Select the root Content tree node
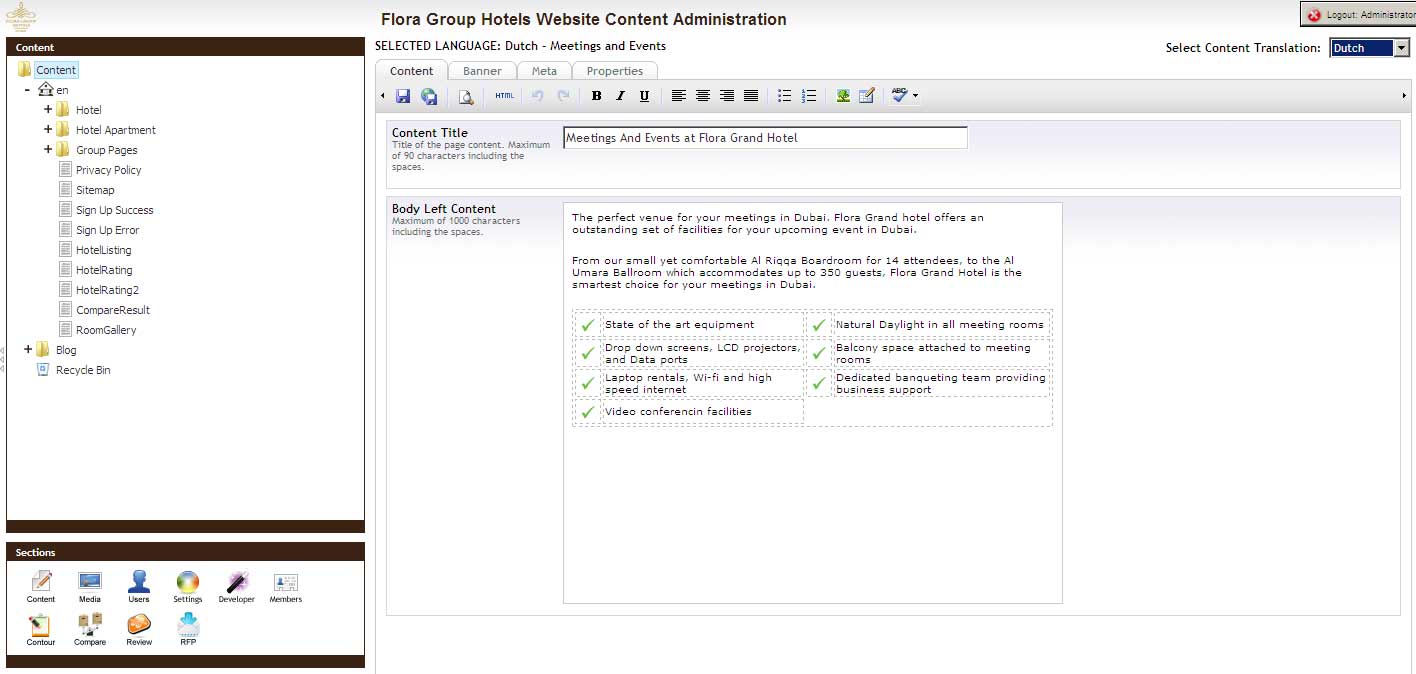The height and width of the screenshot is (674, 1416). tap(56, 70)
